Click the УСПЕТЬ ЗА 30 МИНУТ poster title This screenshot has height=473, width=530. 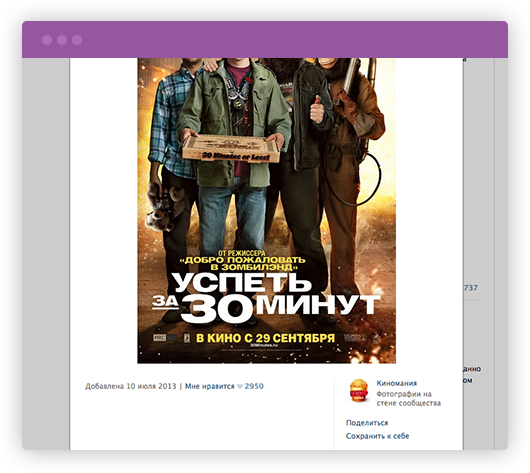(x=266, y=298)
